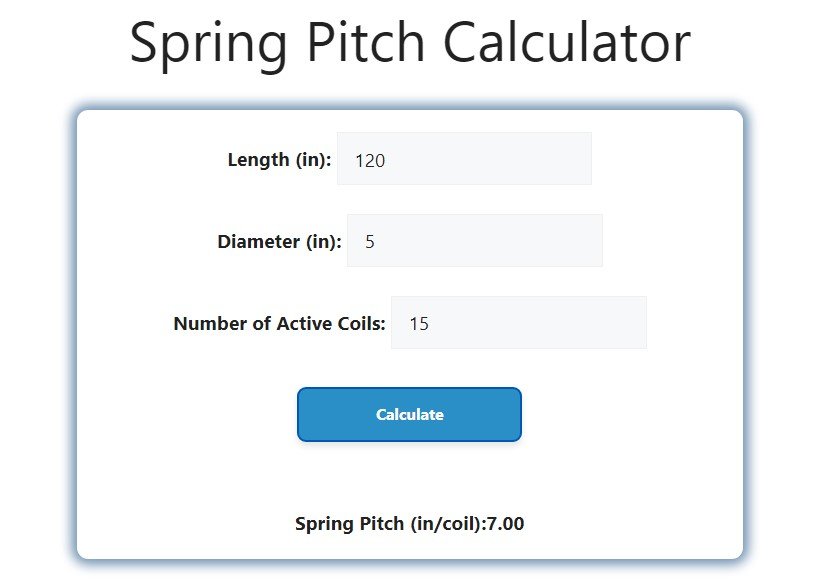Click the Number of Active Coils input field
The image size is (825, 587).
518,322
